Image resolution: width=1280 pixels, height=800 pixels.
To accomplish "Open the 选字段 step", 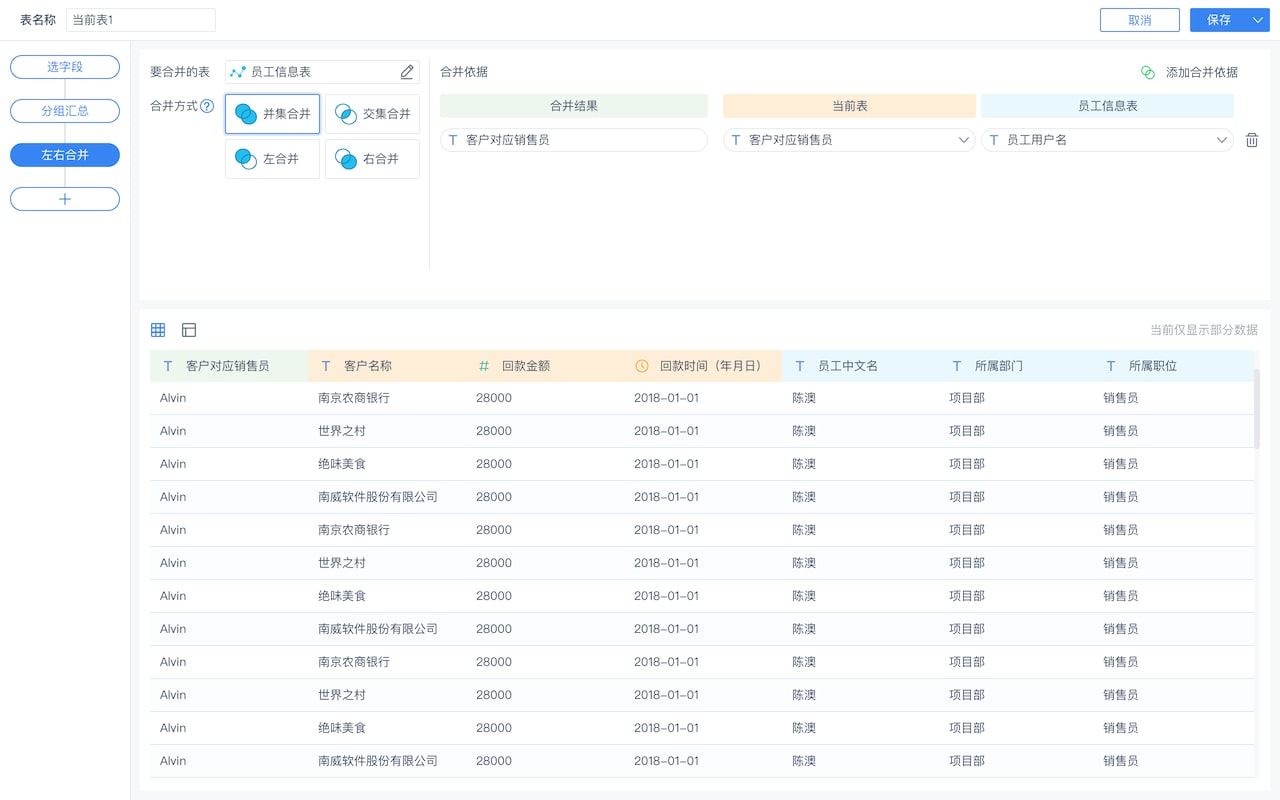I will click(65, 67).
